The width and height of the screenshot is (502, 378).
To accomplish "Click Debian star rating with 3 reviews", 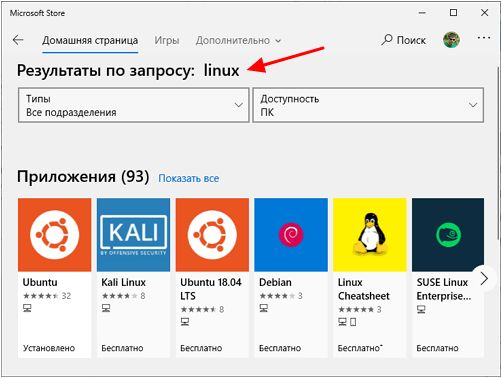I will coord(281,296).
